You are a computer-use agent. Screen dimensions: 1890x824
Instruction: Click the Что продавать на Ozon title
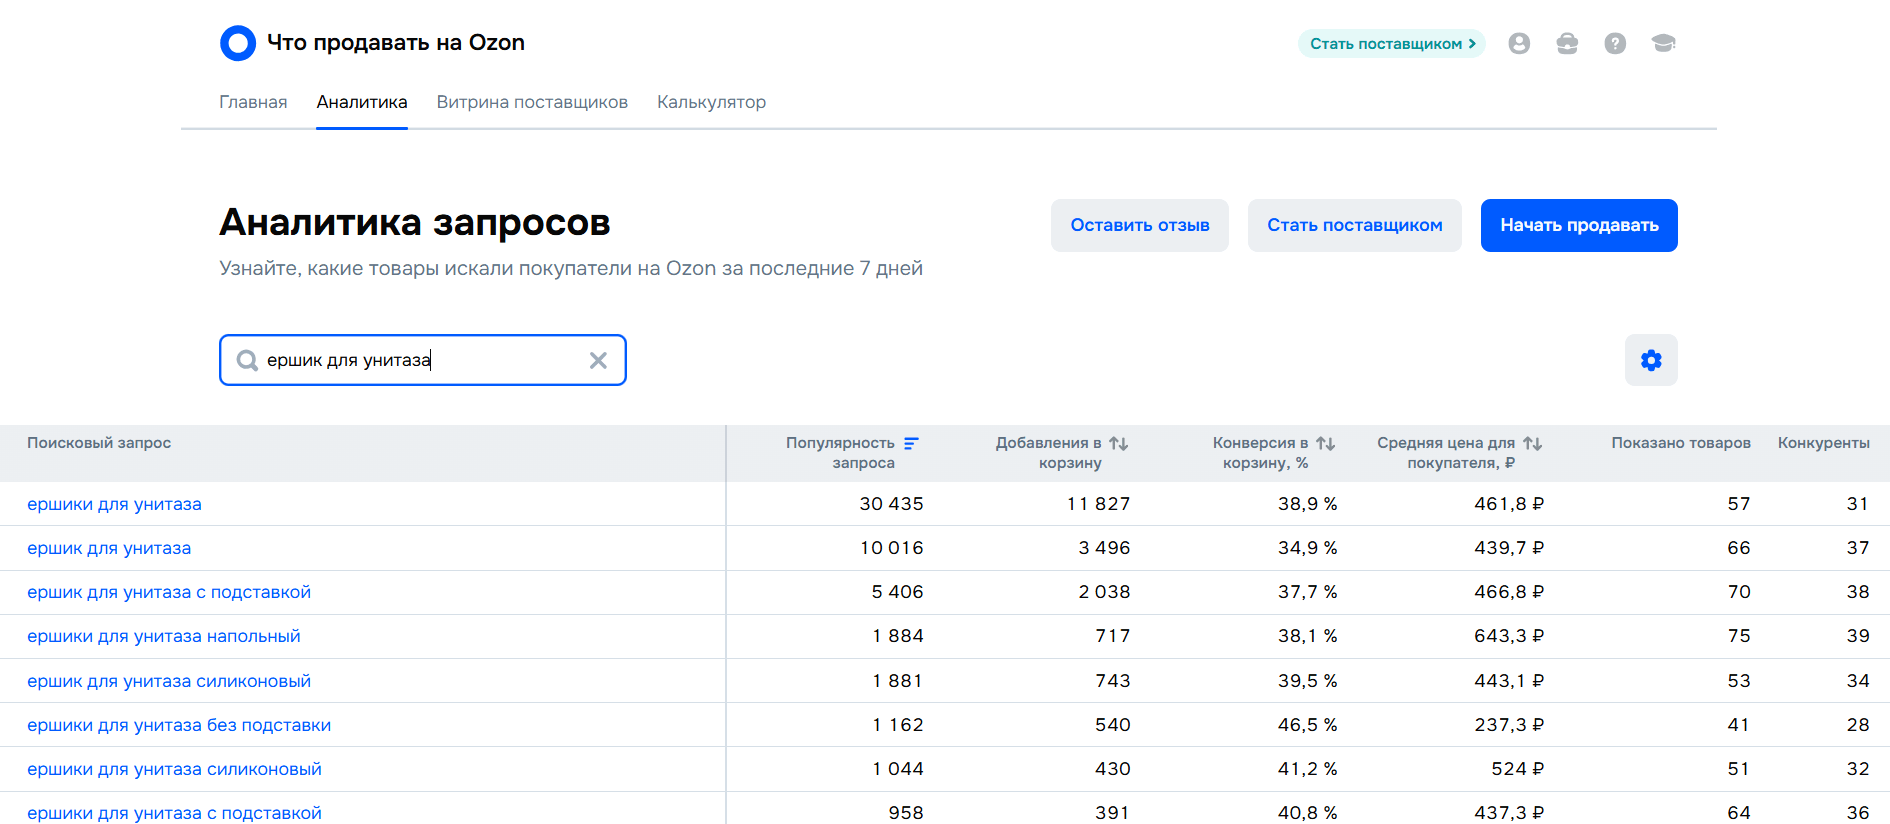coord(396,43)
